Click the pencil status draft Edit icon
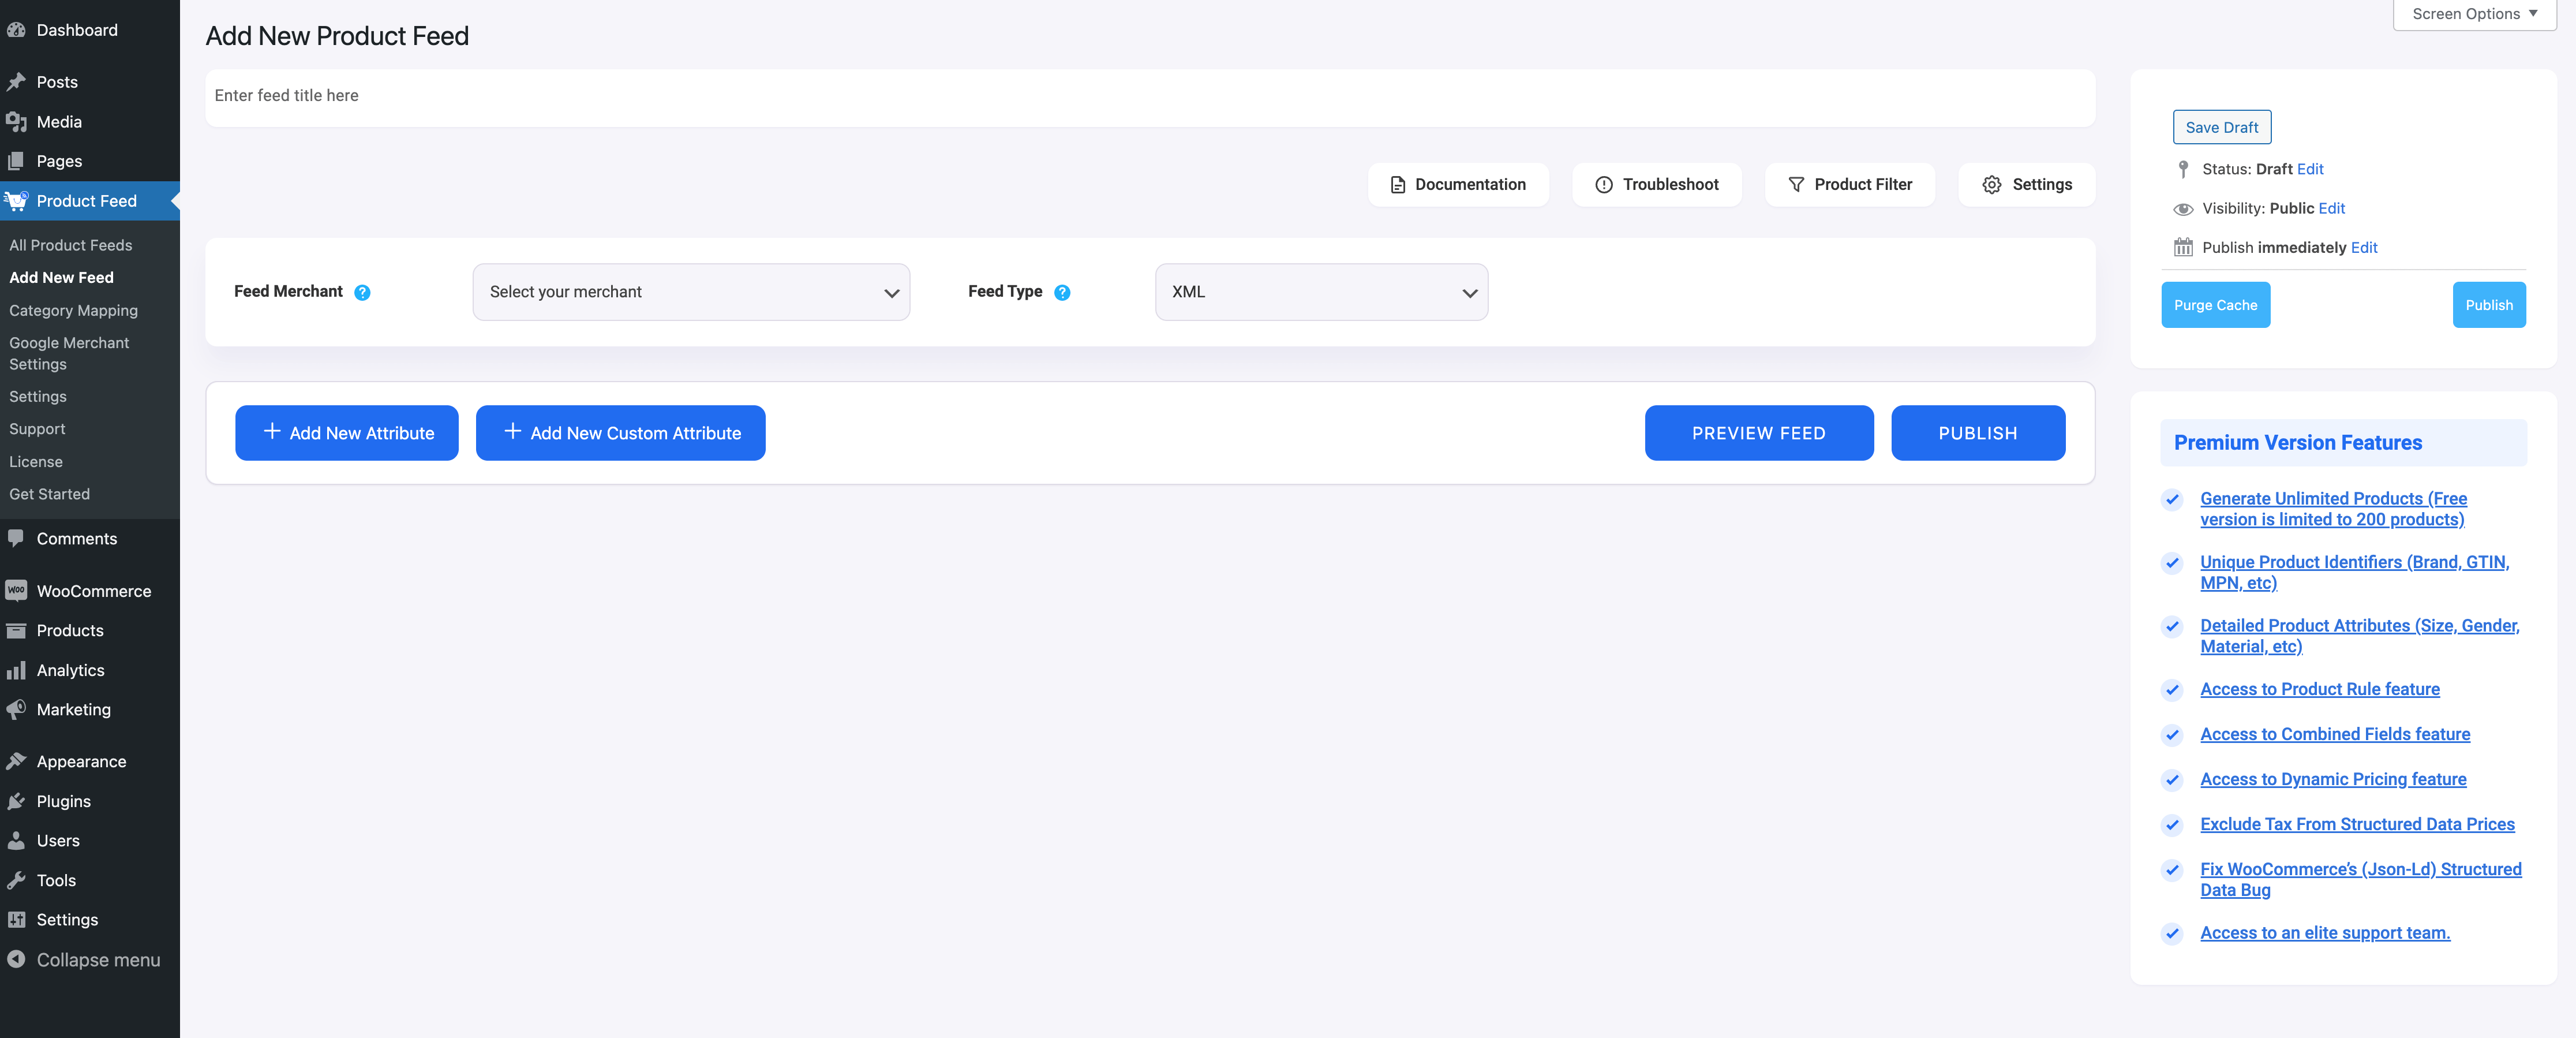Screen dimensions: 2576x1038 (x=2310, y=167)
